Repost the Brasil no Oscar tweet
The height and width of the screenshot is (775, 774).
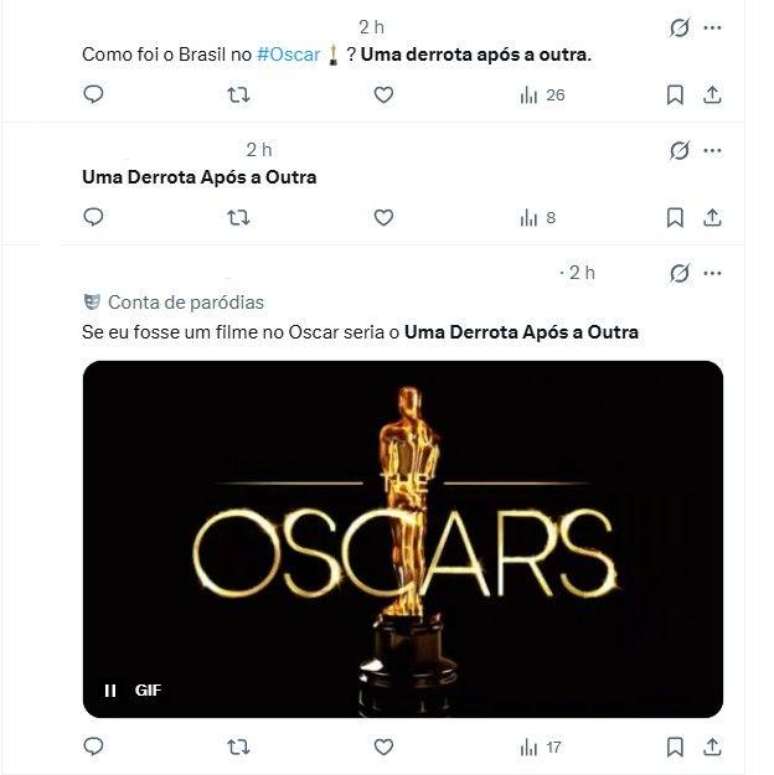pyautogui.click(x=238, y=95)
